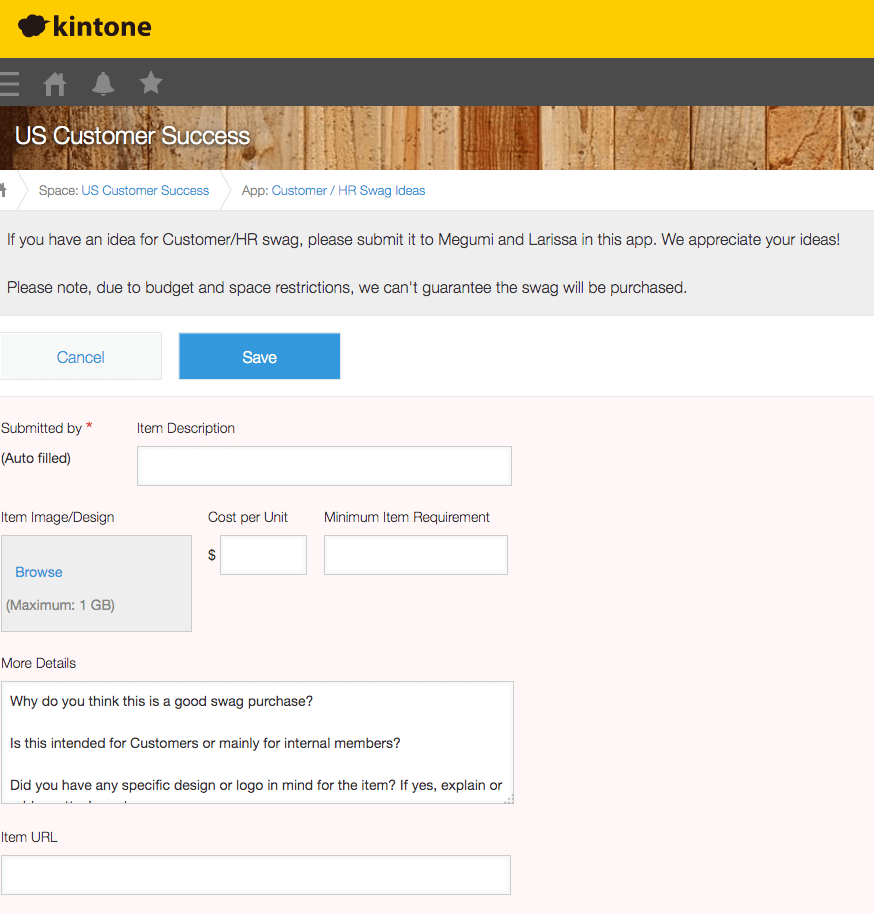874x914 pixels.
Task: Open the hamburger navigation menu
Action: 9,83
